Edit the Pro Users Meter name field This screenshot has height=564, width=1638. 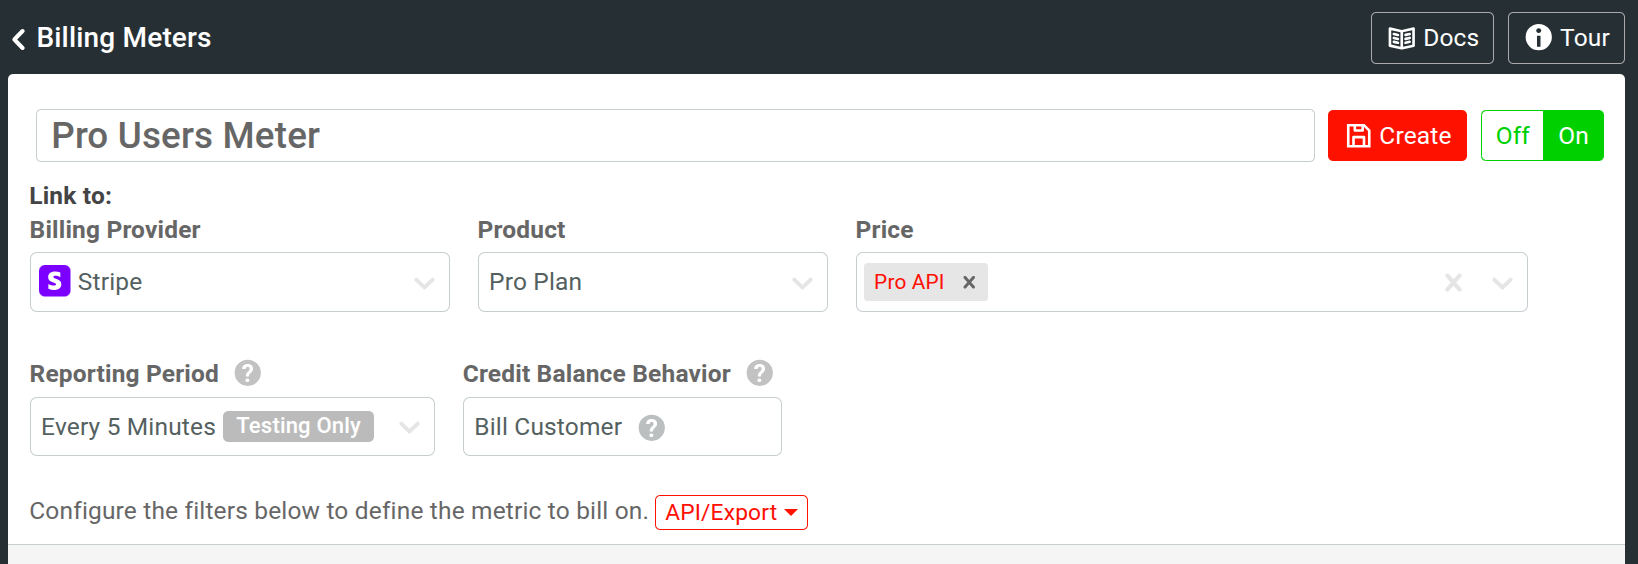coord(675,136)
